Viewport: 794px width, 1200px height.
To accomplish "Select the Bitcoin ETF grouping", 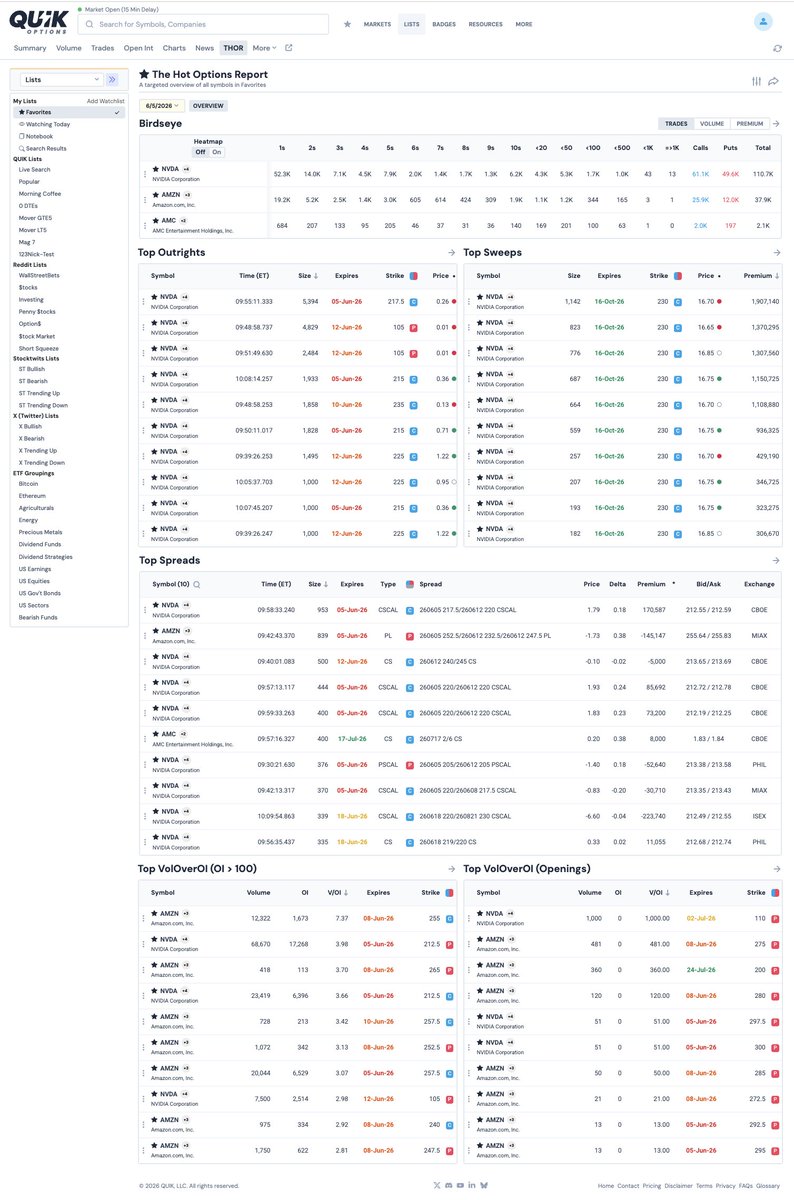I will pyautogui.click(x=28, y=483).
